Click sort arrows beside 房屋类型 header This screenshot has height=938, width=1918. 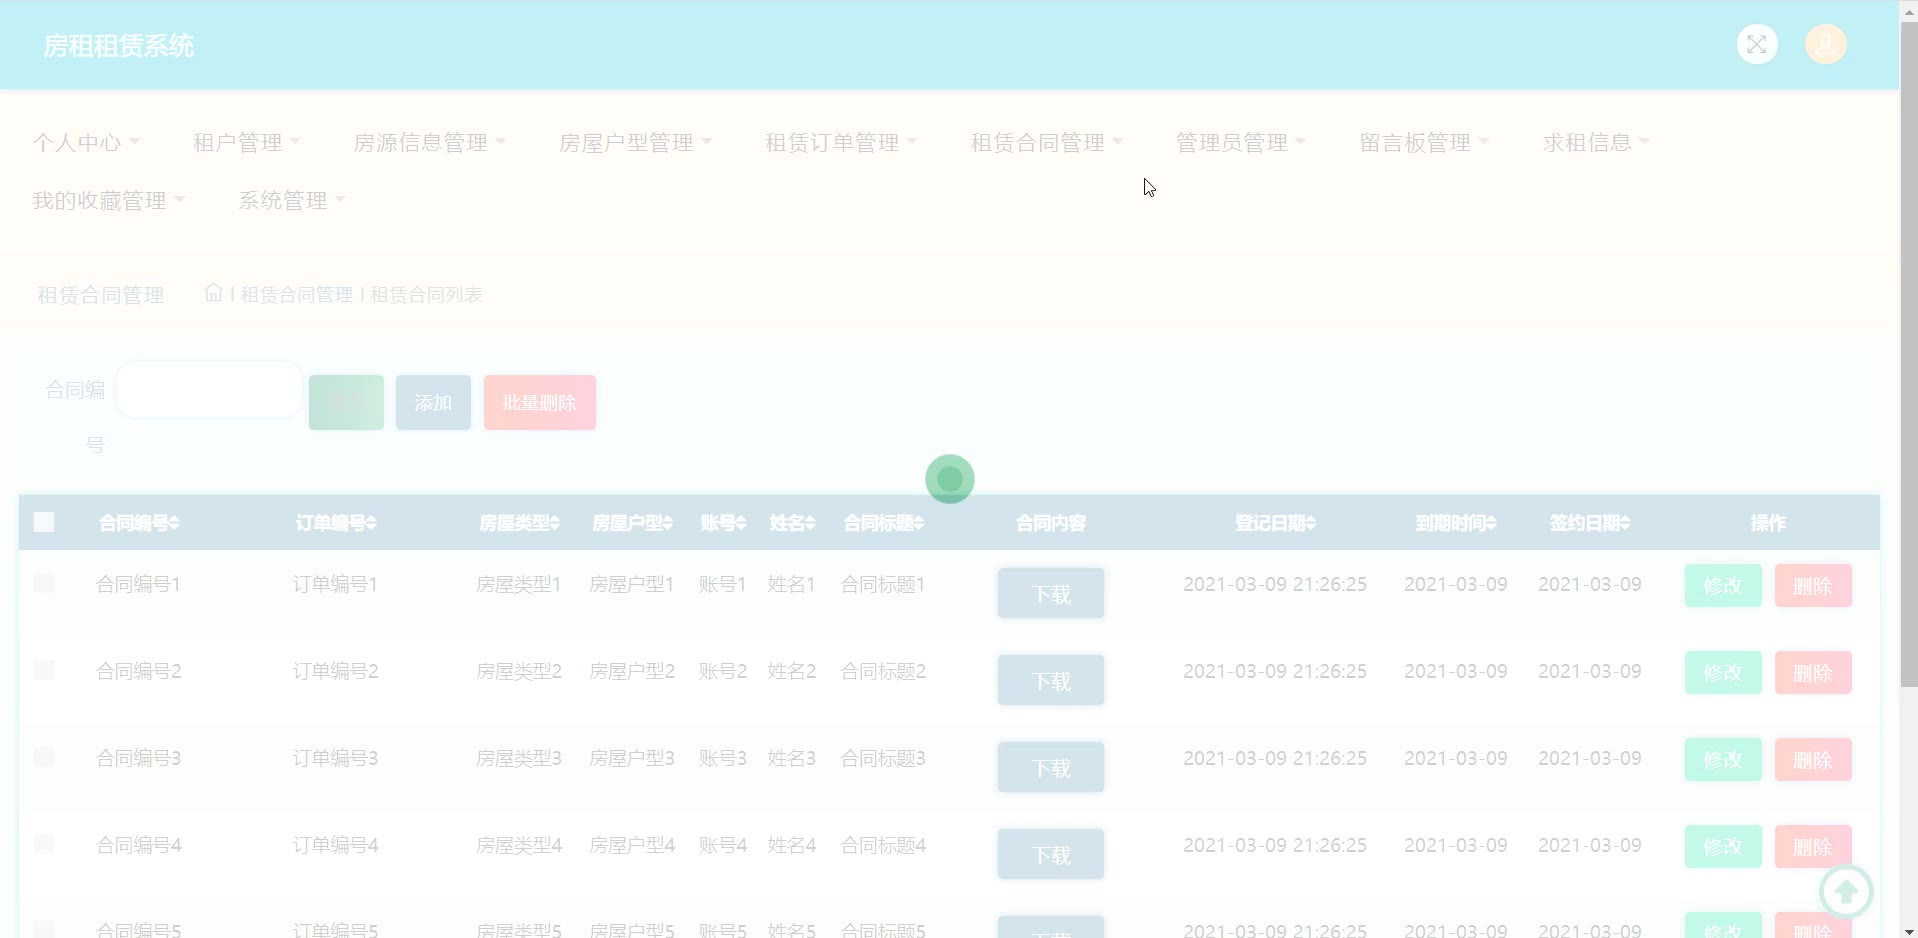555,523
